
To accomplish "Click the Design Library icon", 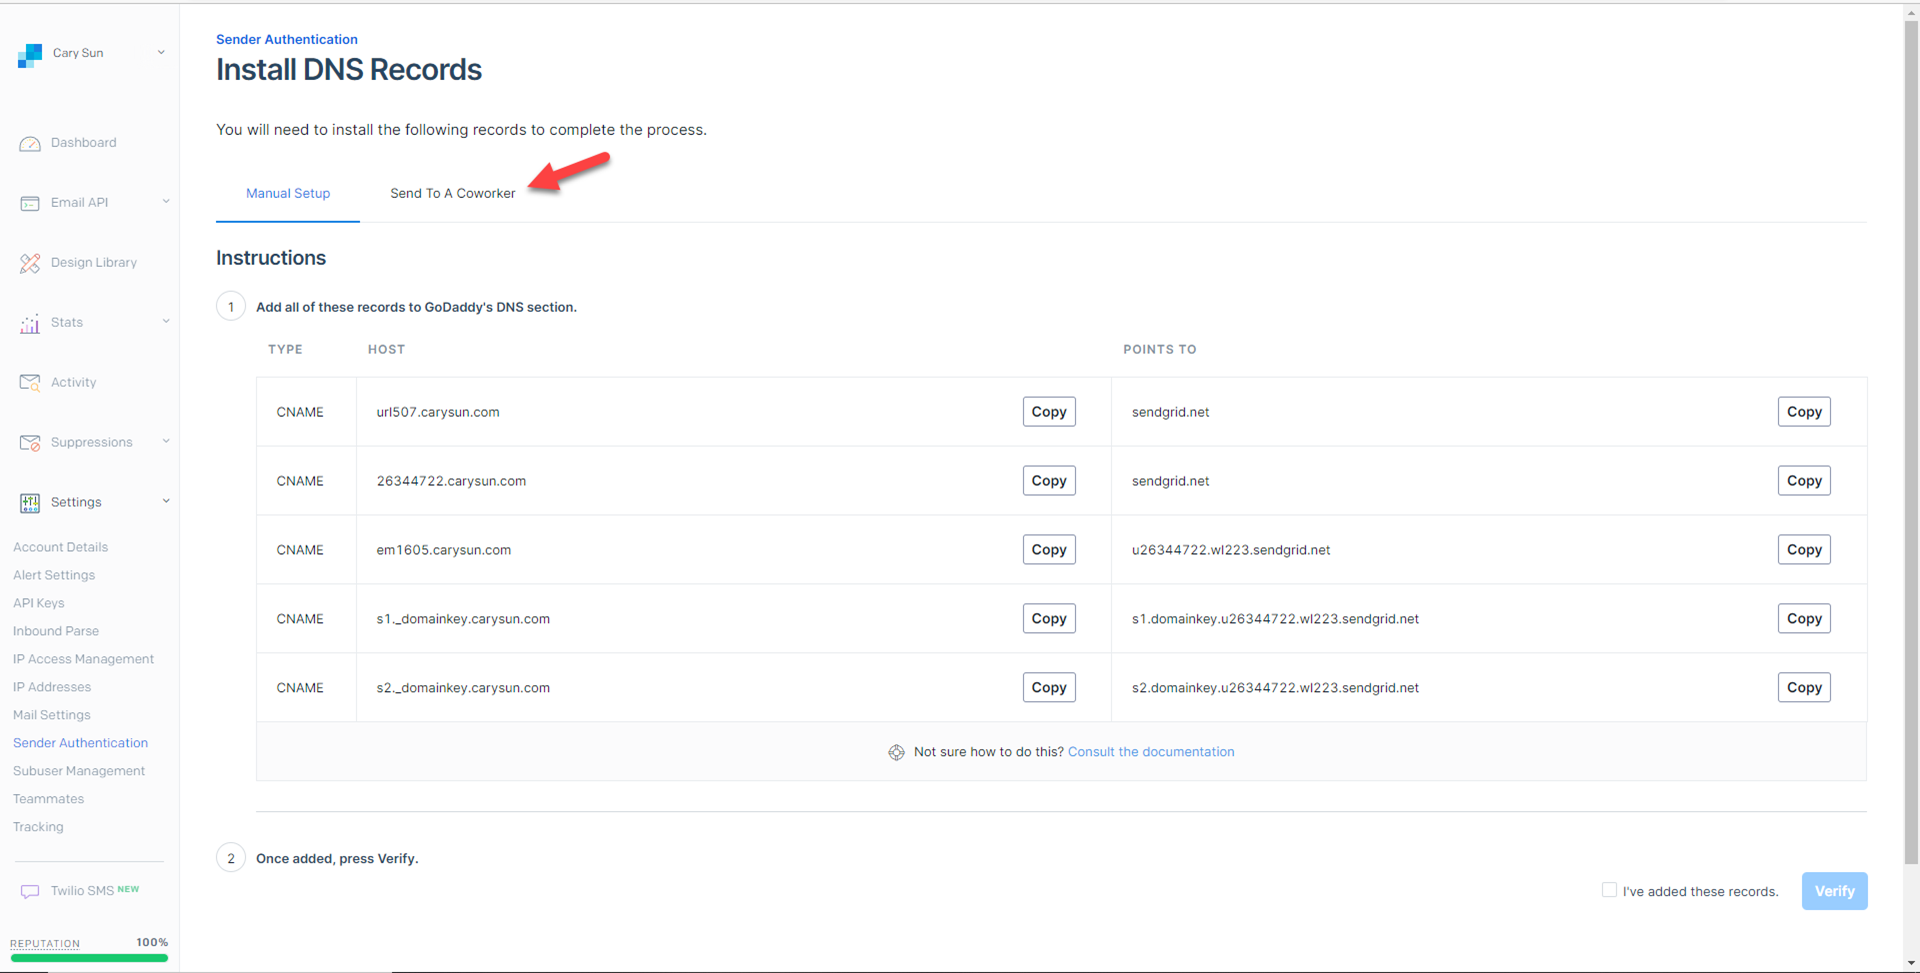I will 30,263.
